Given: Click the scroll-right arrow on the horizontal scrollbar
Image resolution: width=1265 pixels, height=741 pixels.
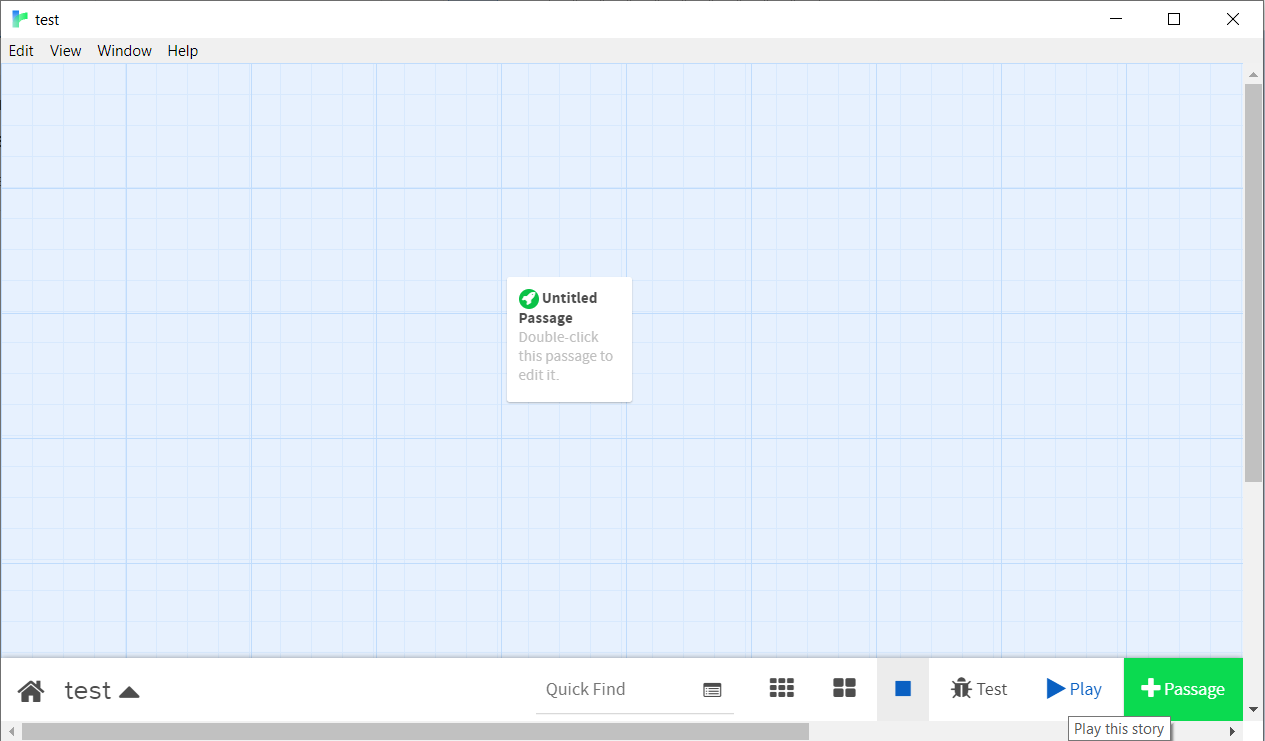Looking at the screenshot, I should pos(1232,732).
